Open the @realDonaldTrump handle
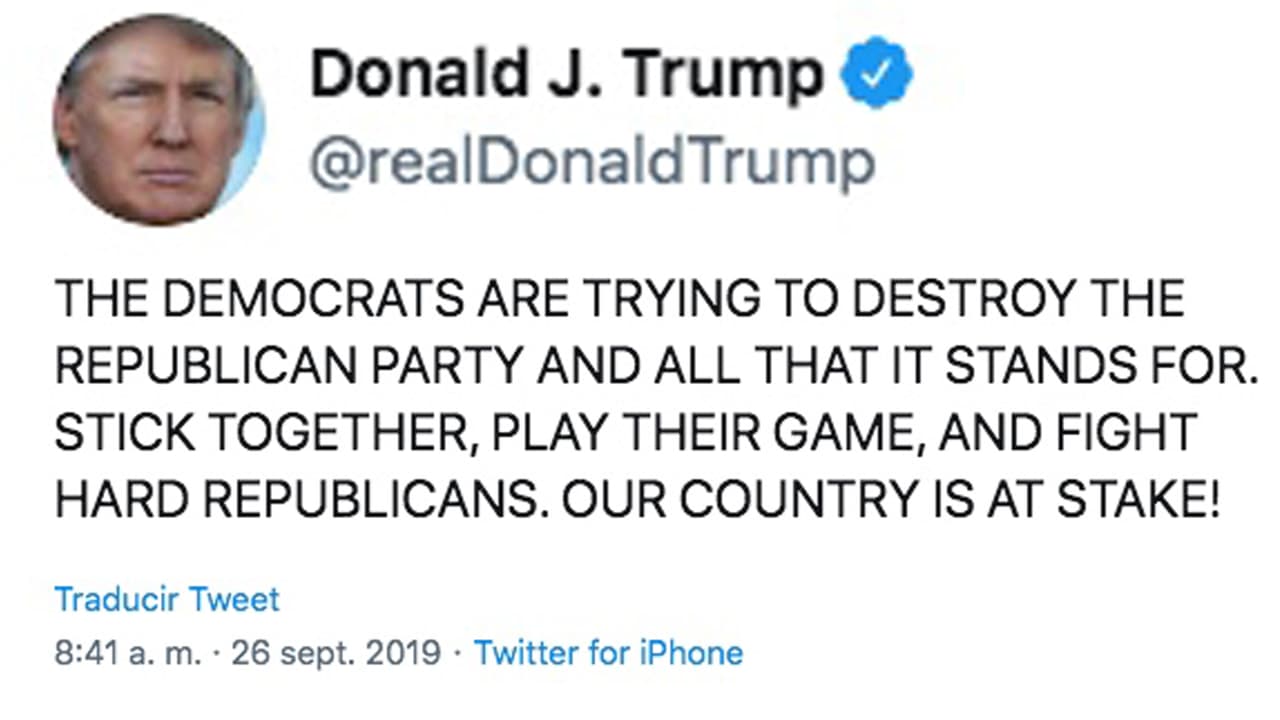1280x720 pixels. tap(591, 163)
